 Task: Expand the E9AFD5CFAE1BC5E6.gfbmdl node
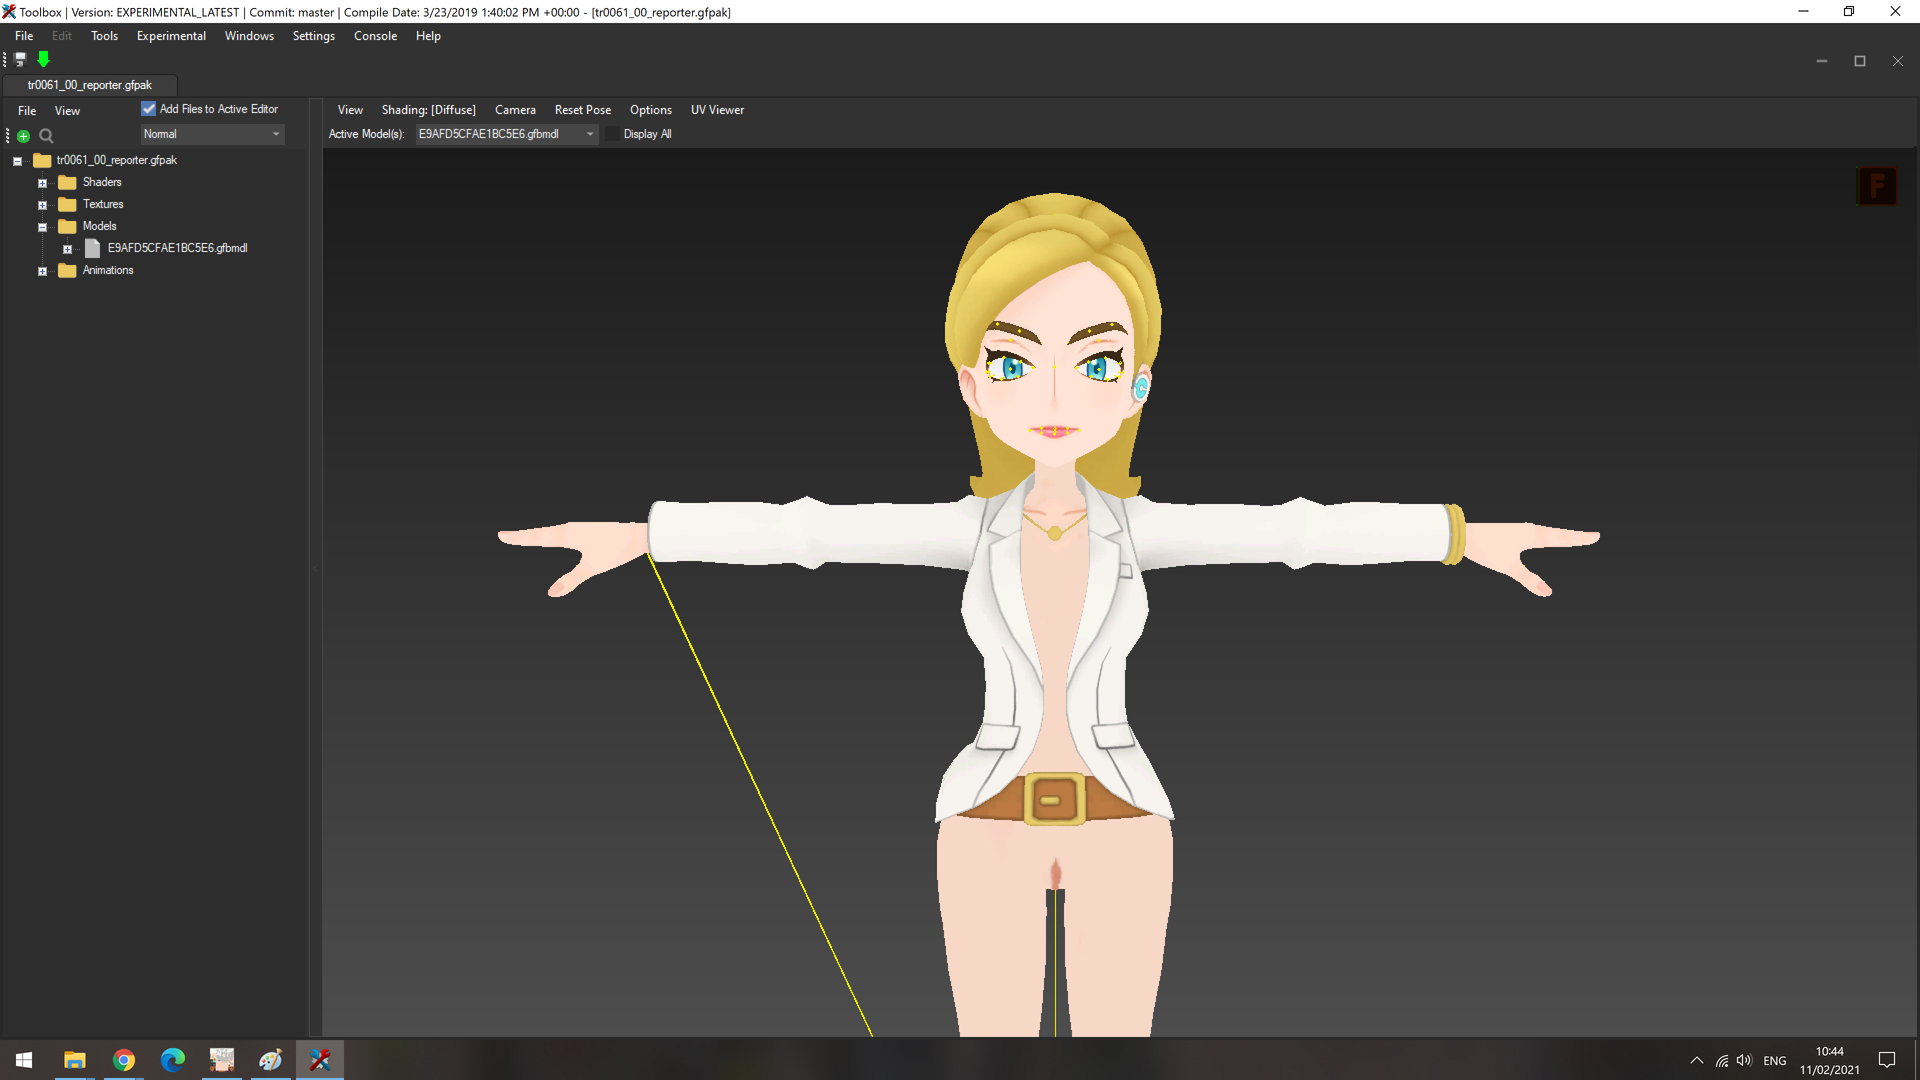point(67,249)
